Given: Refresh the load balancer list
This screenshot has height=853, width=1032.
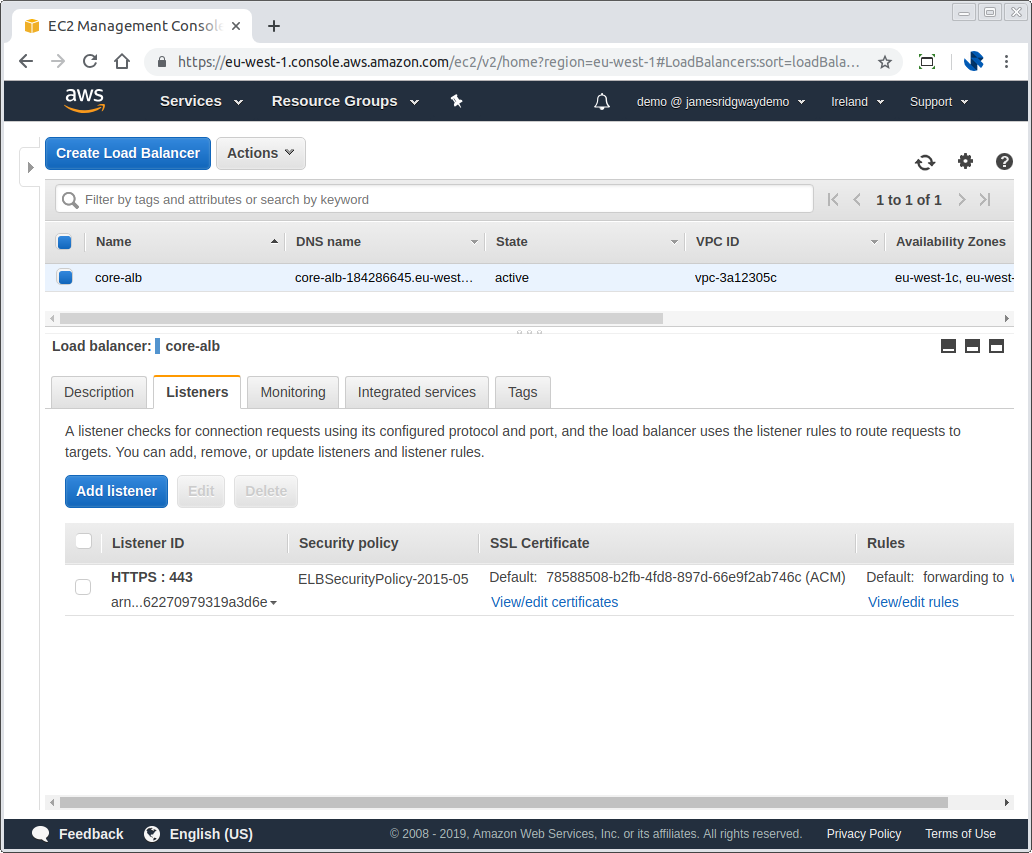Looking at the screenshot, I should click(x=925, y=162).
